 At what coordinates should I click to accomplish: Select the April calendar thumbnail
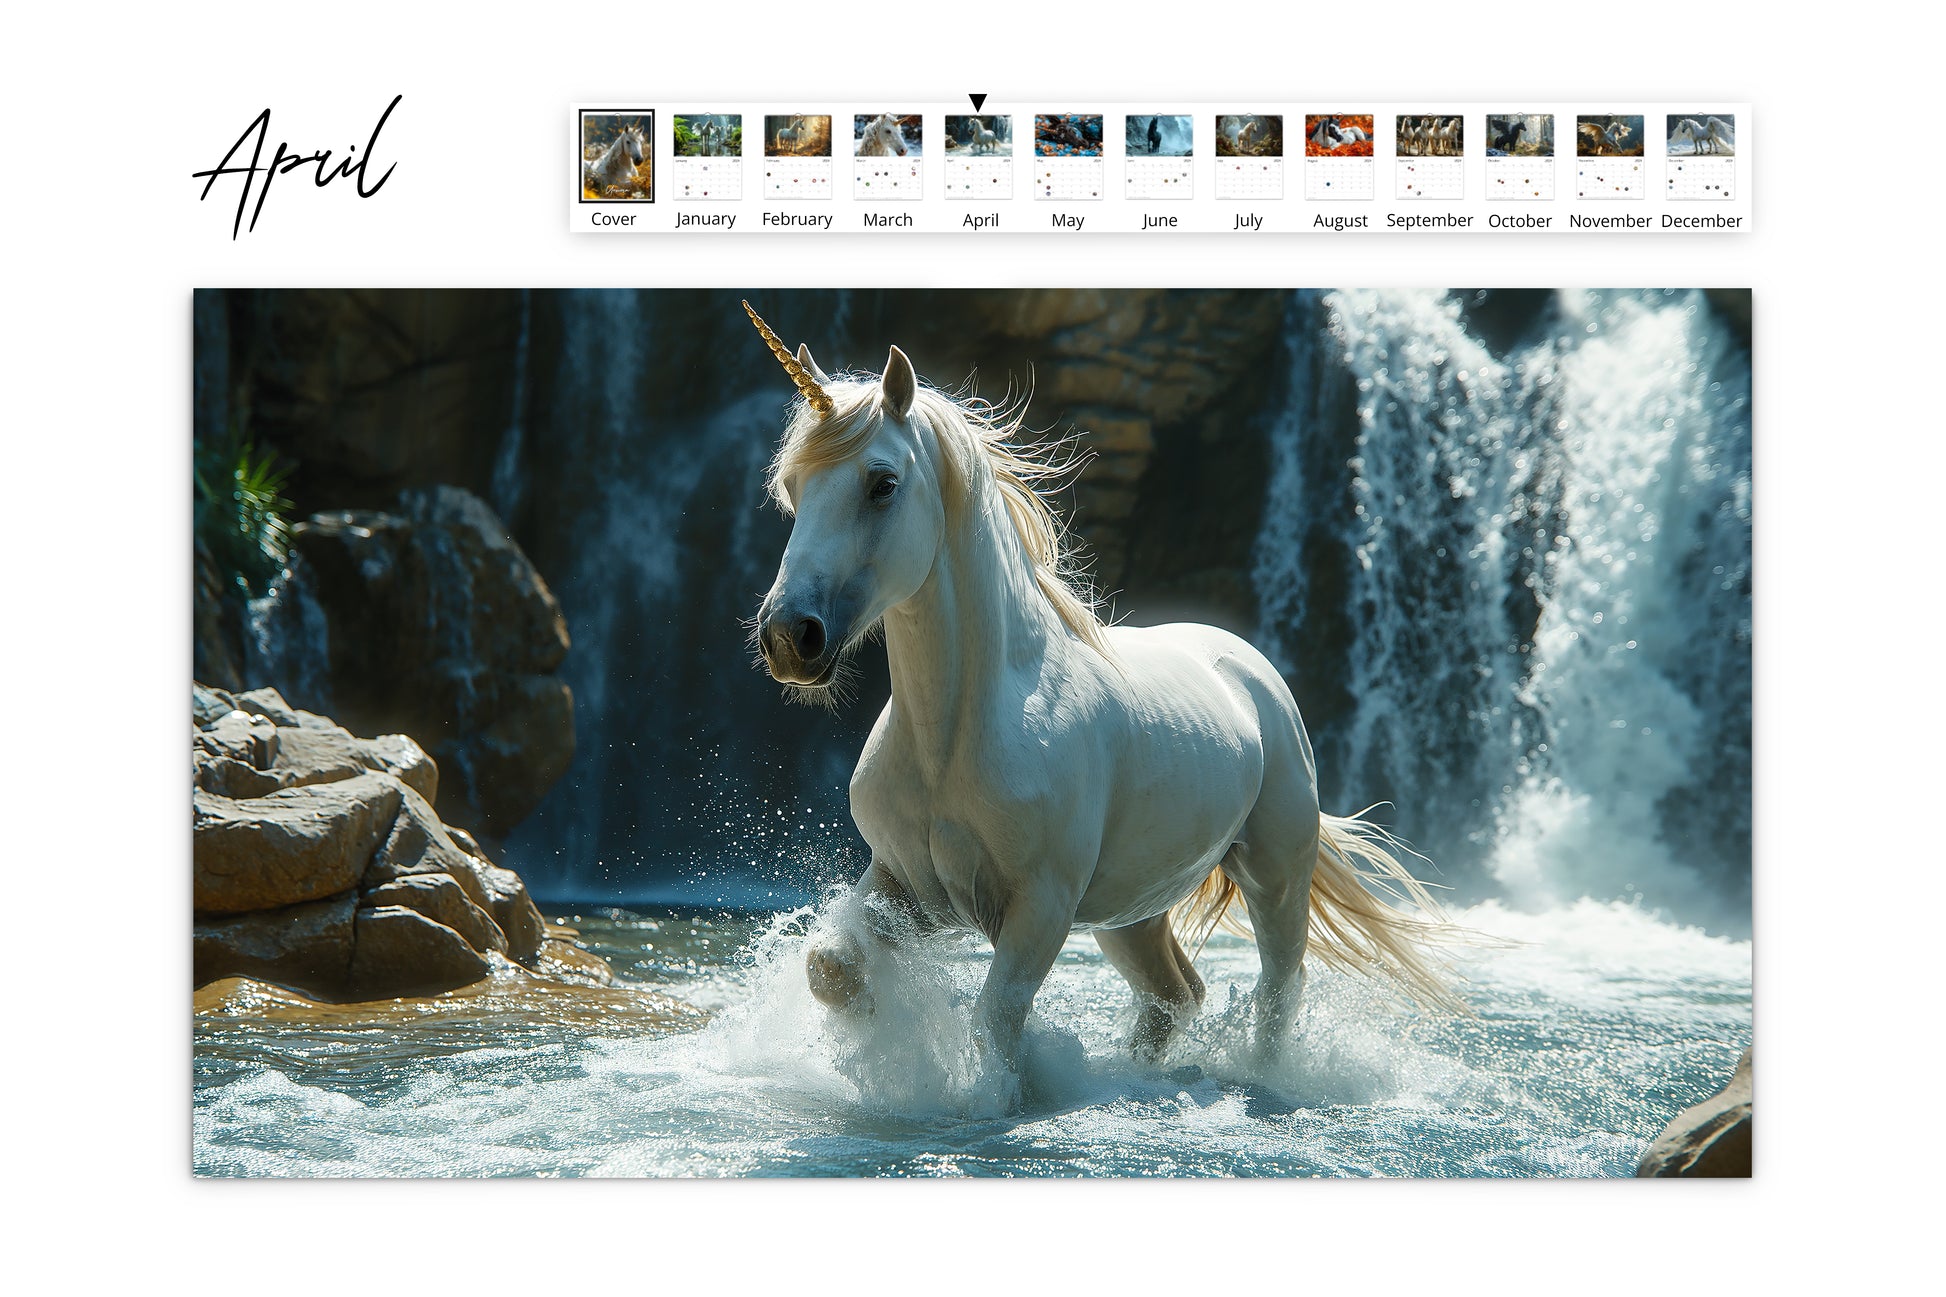978,157
